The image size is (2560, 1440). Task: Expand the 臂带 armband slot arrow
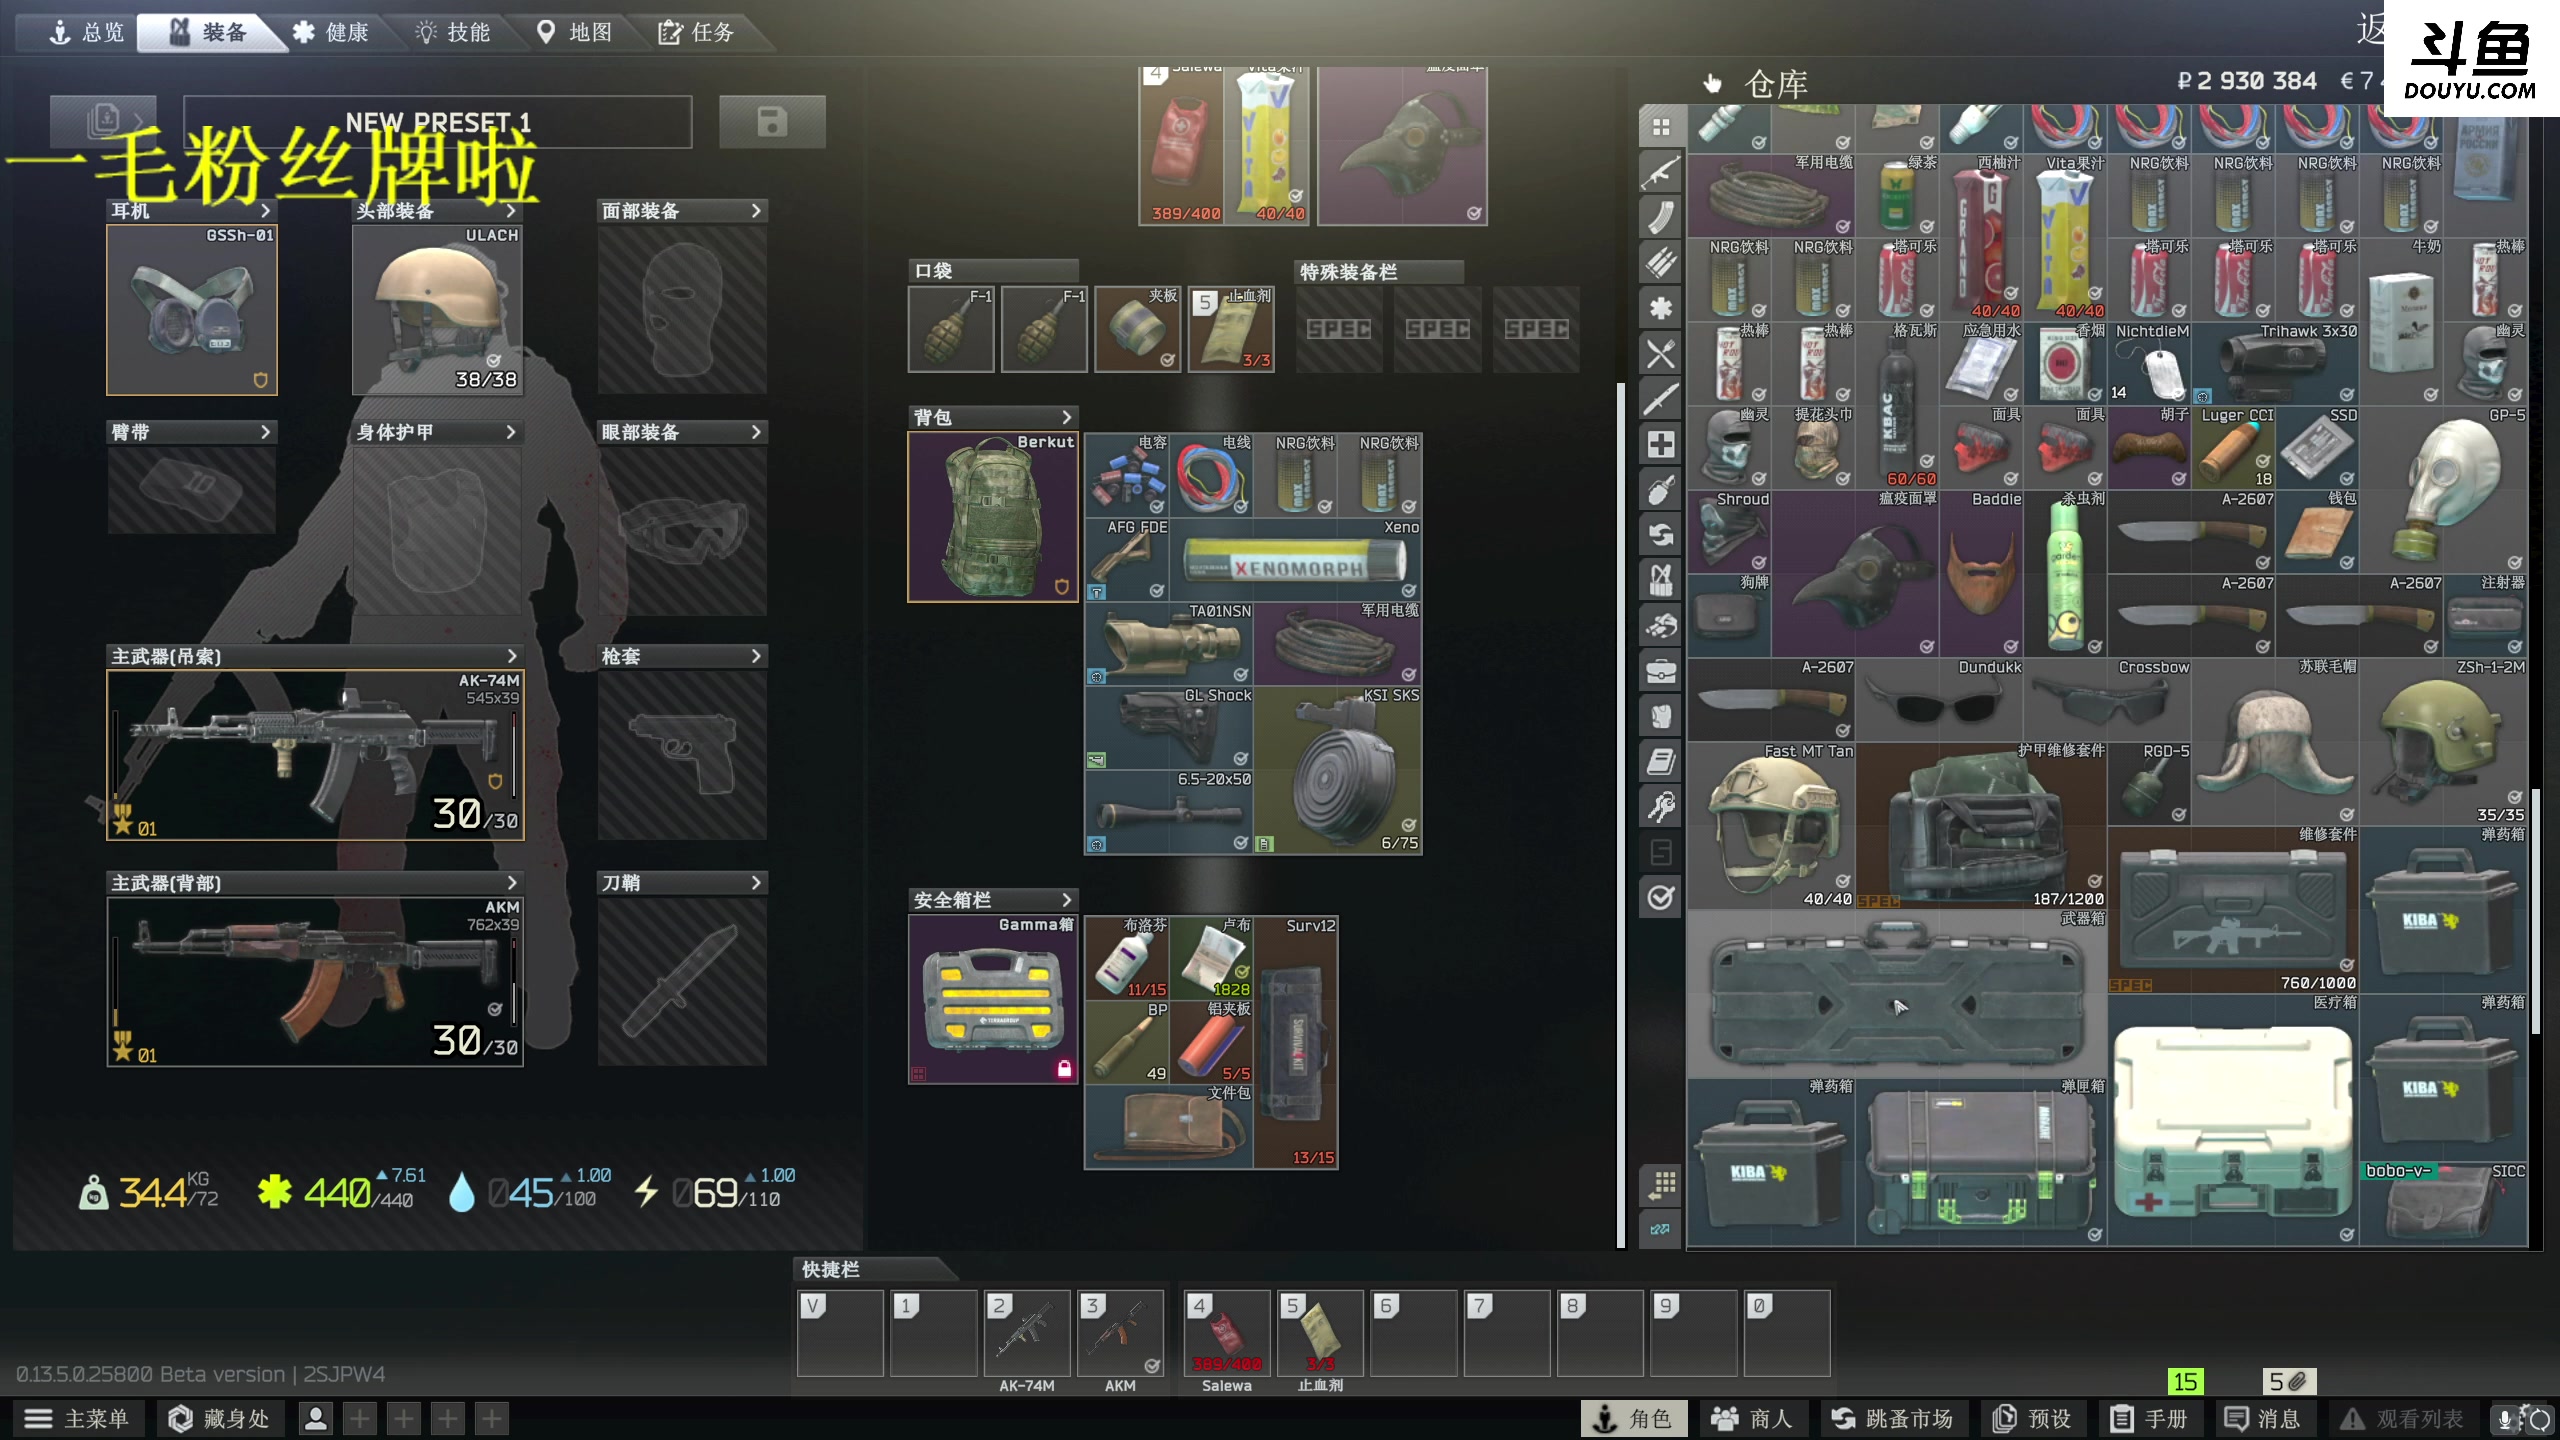pyautogui.click(x=265, y=432)
